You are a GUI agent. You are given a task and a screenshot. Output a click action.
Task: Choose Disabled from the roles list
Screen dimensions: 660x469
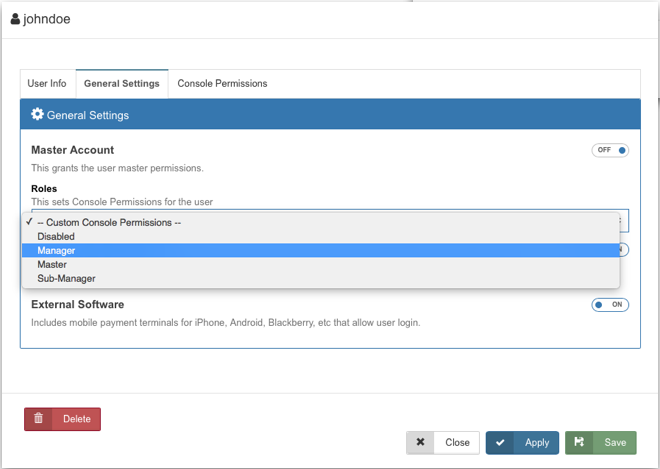click(x=56, y=236)
